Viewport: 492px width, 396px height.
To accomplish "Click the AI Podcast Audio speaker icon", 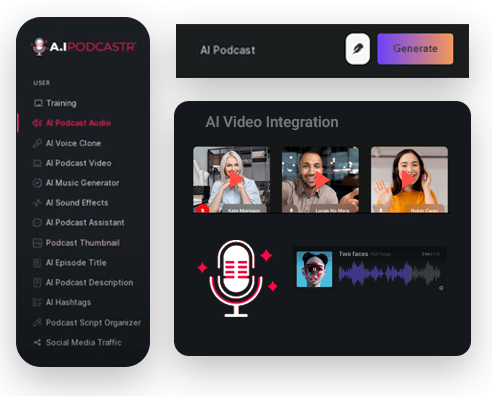I will point(37,123).
